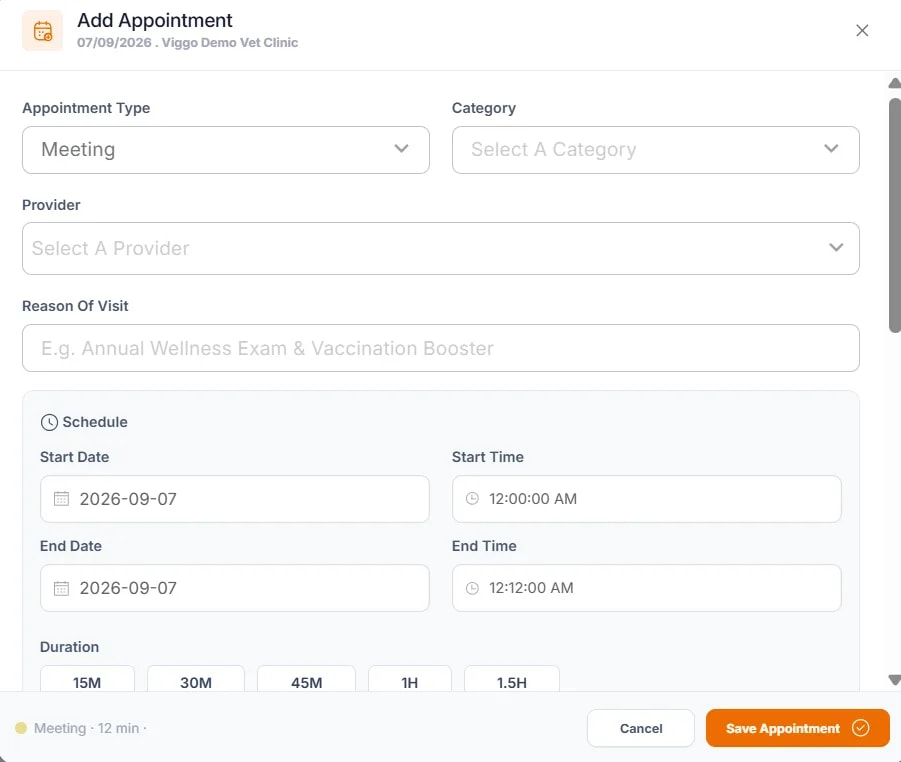Click the 'End Time' label
901x762 pixels.
pyautogui.click(x=484, y=546)
